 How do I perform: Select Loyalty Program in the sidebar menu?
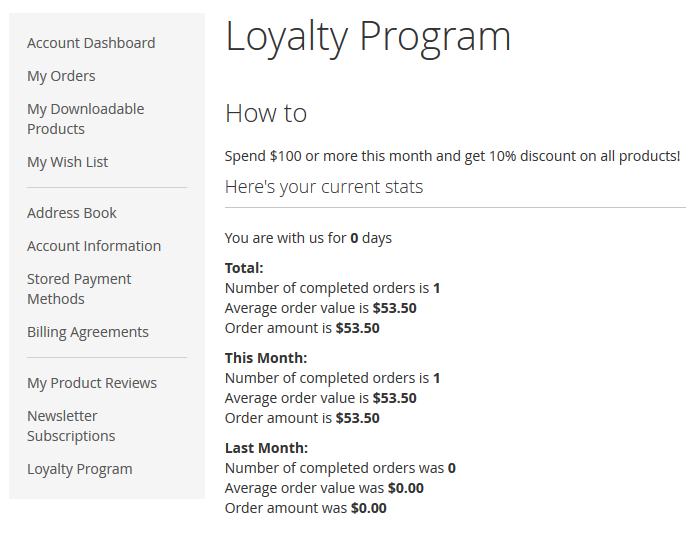click(80, 469)
